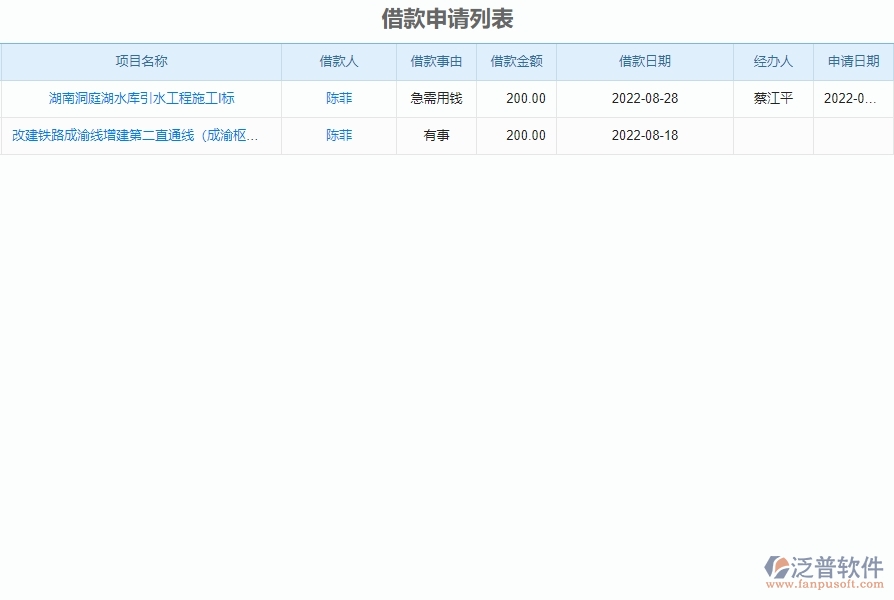The image size is (894, 600).
Task: Select the 有事 reason cell
Action: (x=436, y=136)
